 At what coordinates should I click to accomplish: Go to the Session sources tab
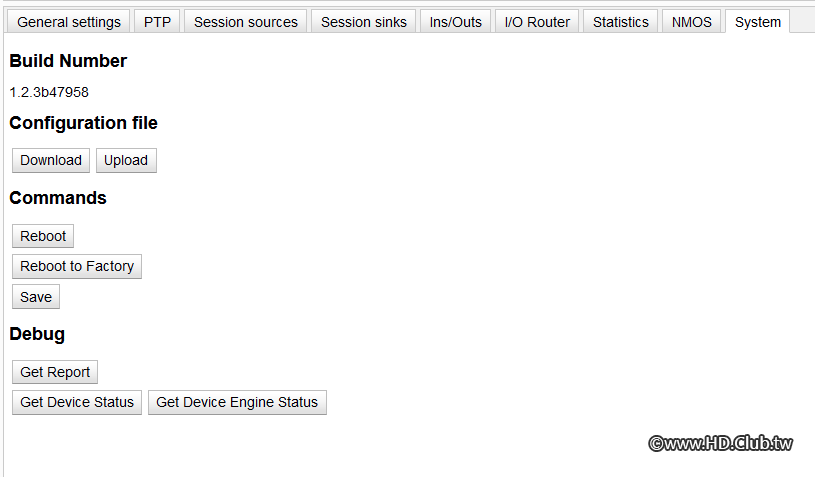coord(246,22)
